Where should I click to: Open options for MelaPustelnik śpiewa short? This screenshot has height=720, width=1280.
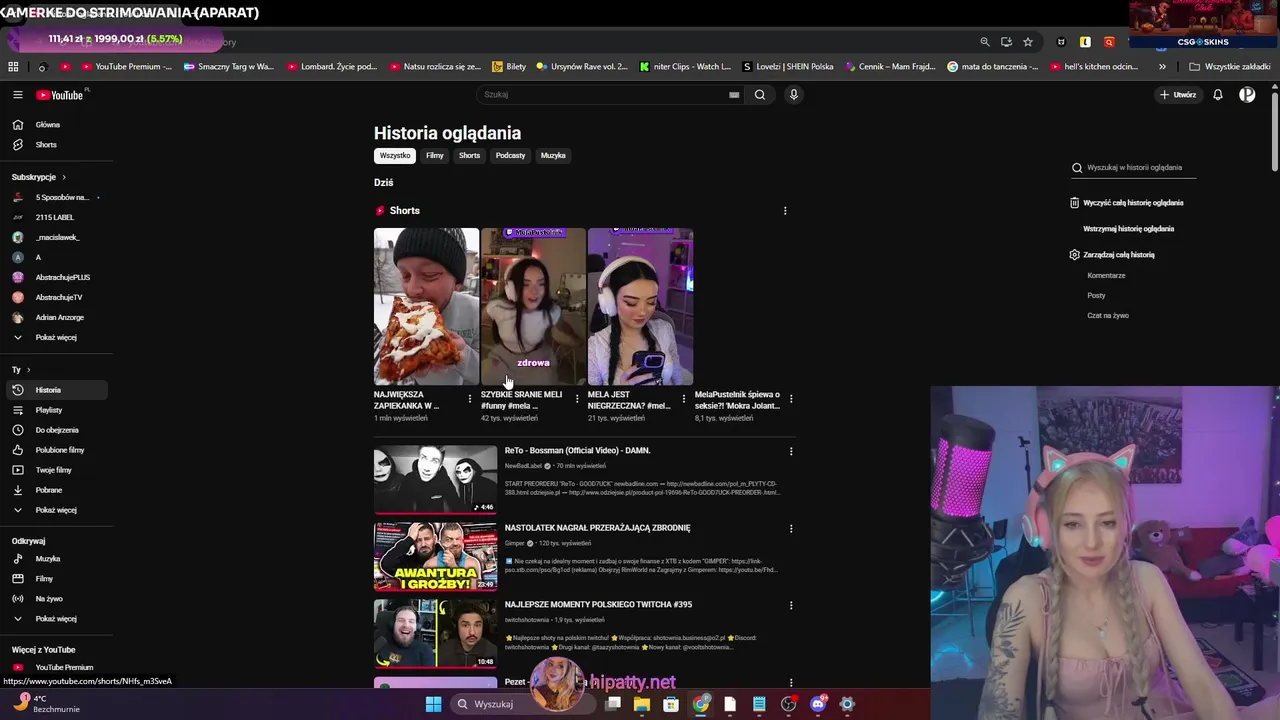click(x=791, y=399)
